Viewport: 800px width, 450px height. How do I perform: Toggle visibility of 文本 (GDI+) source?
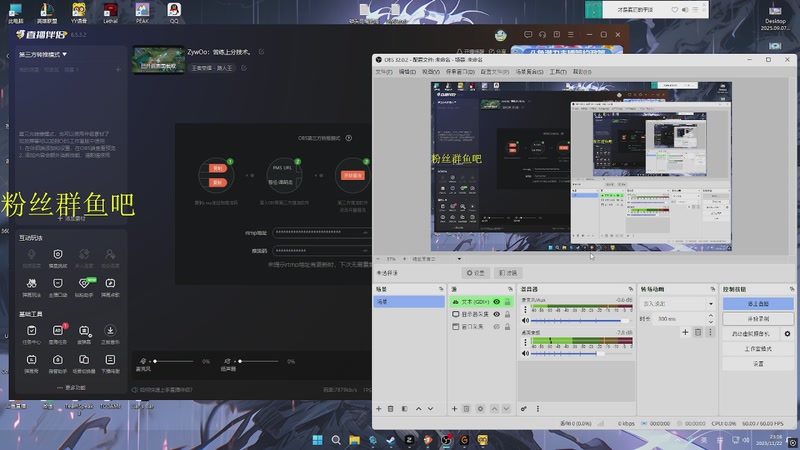496,302
